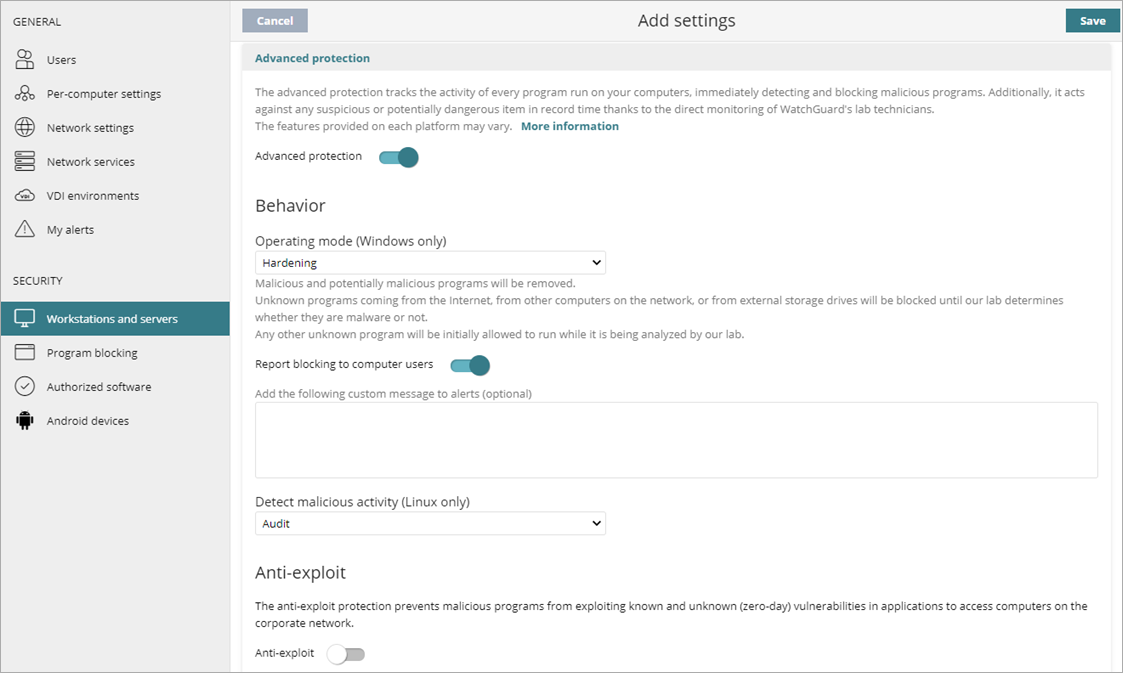Click the Network services server icon

(24, 161)
